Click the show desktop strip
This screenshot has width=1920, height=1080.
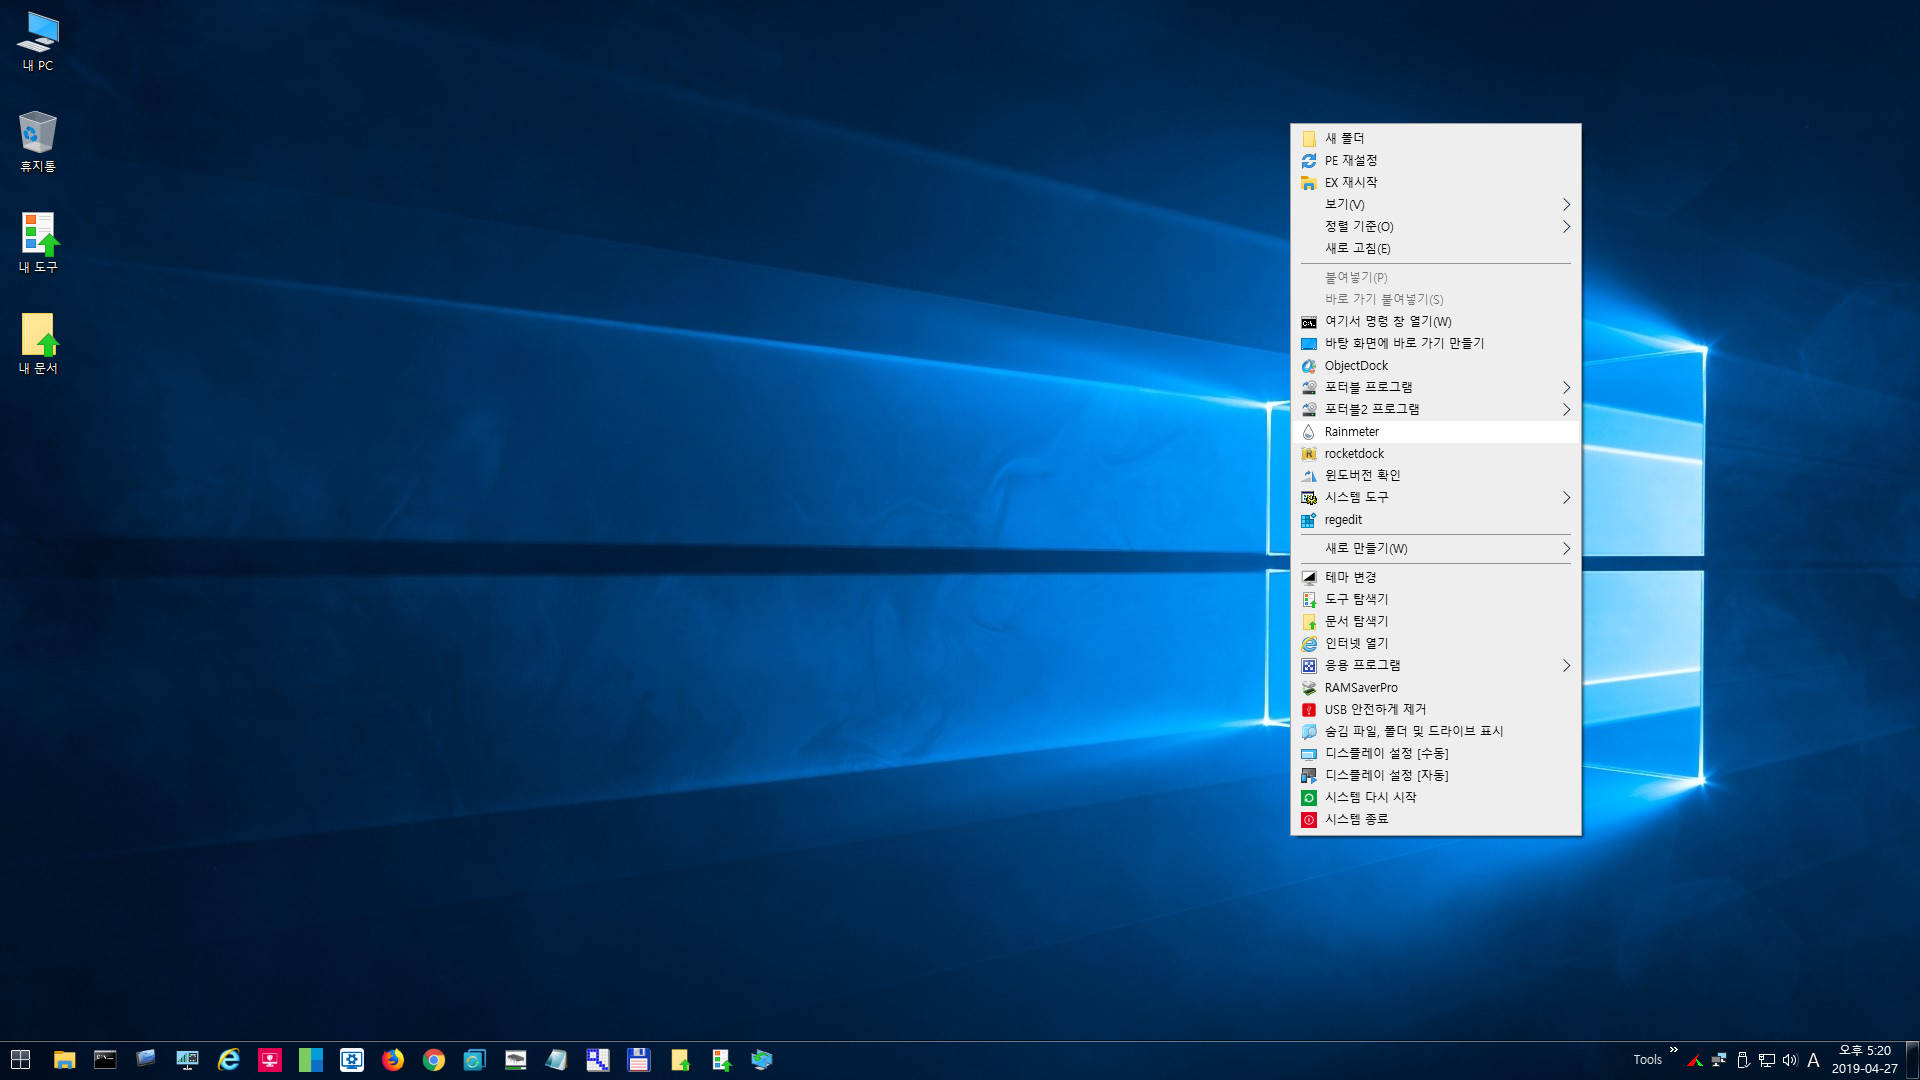click(1913, 1060)
